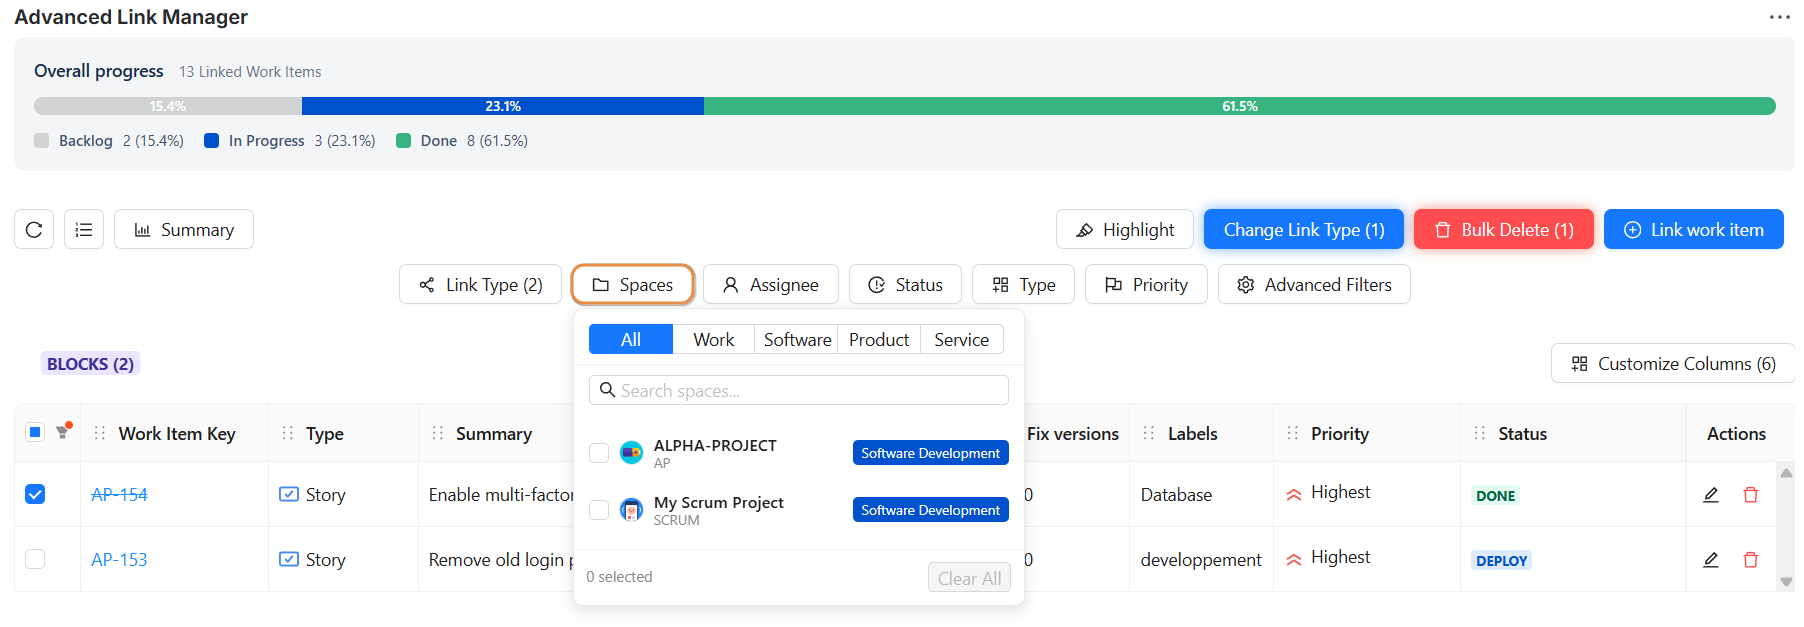This screenshot has width=1804, height=627.
Task: Click My Scrum Project avatar icon
Action: pos(631,510)
